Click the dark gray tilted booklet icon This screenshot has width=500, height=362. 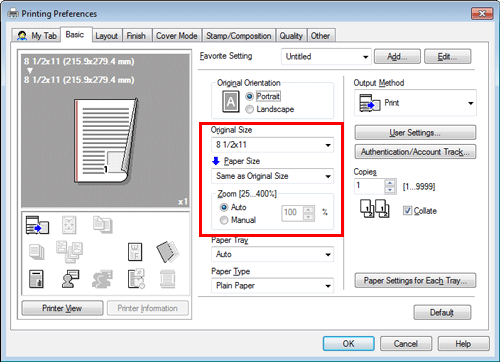pos(168,252)
